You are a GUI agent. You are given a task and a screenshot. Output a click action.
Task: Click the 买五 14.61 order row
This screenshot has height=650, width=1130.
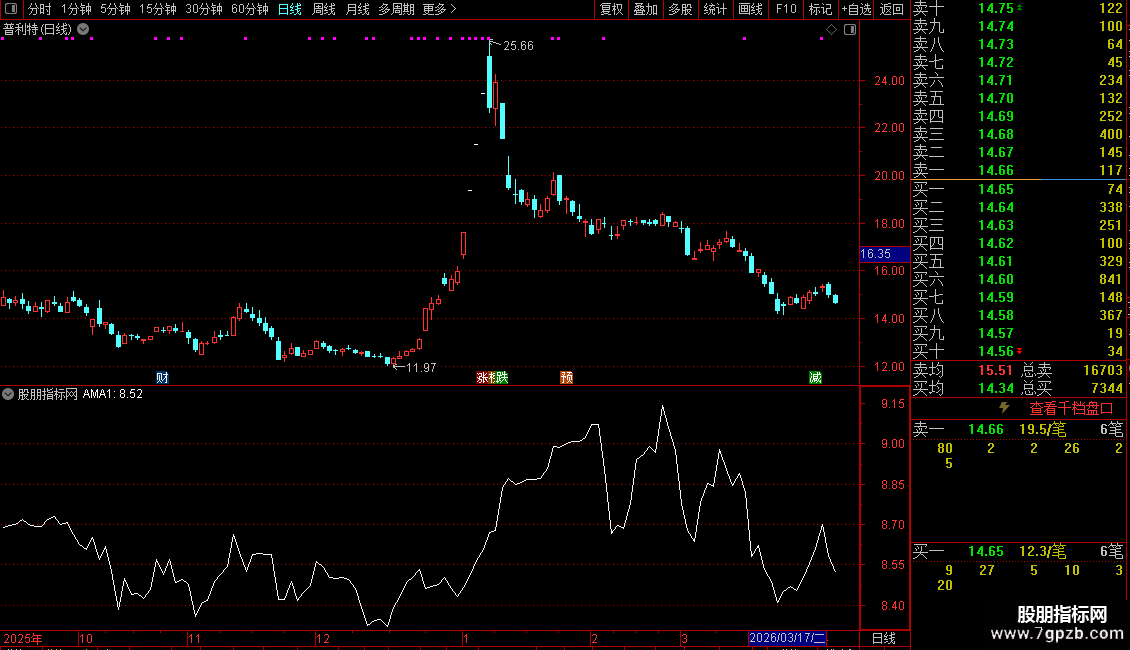pos(1018,261)
